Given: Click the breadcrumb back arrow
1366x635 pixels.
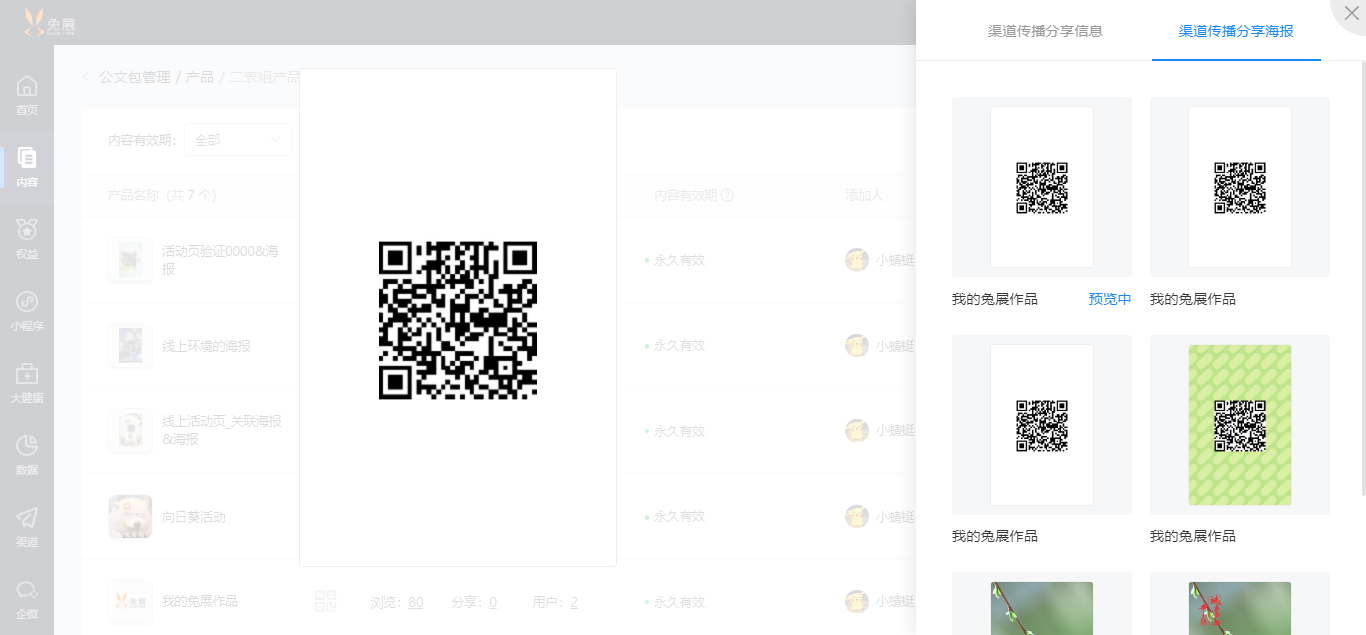Looking at the screenshot, I should [x=86, y=77].
